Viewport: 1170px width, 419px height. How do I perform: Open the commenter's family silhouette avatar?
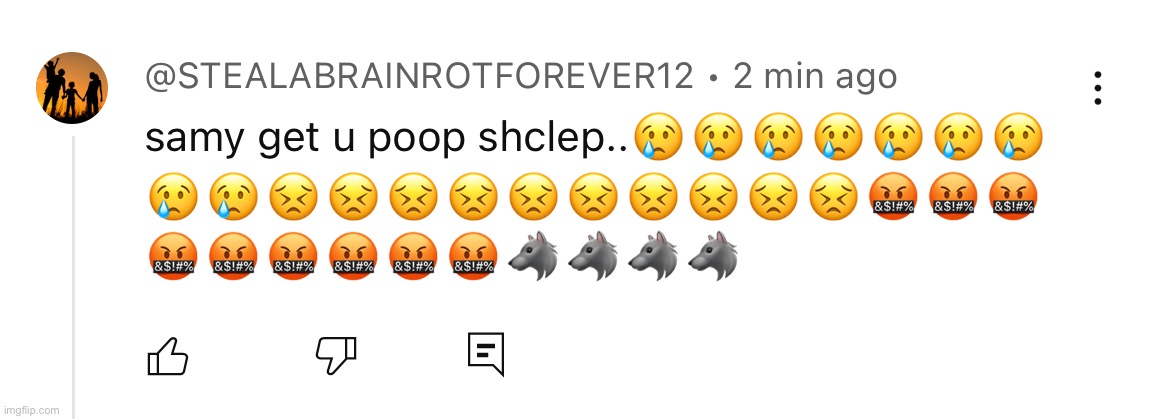(x=72, y=87)
